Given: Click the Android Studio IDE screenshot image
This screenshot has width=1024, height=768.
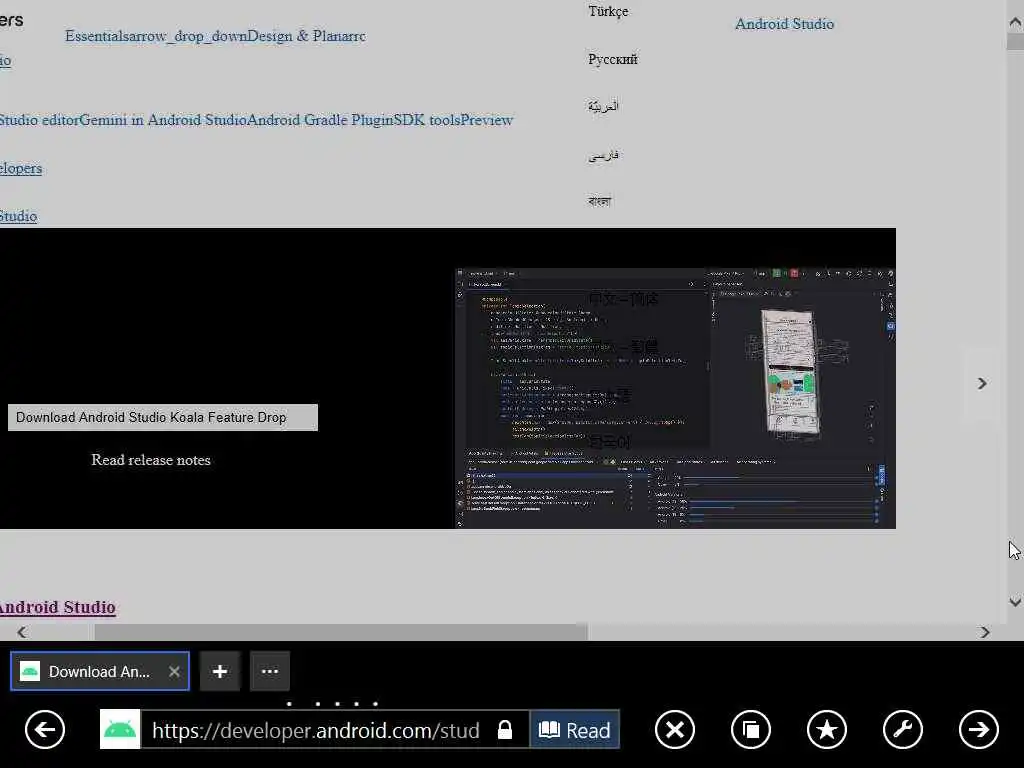Looking at the screenshot, I should coord(675,398).
